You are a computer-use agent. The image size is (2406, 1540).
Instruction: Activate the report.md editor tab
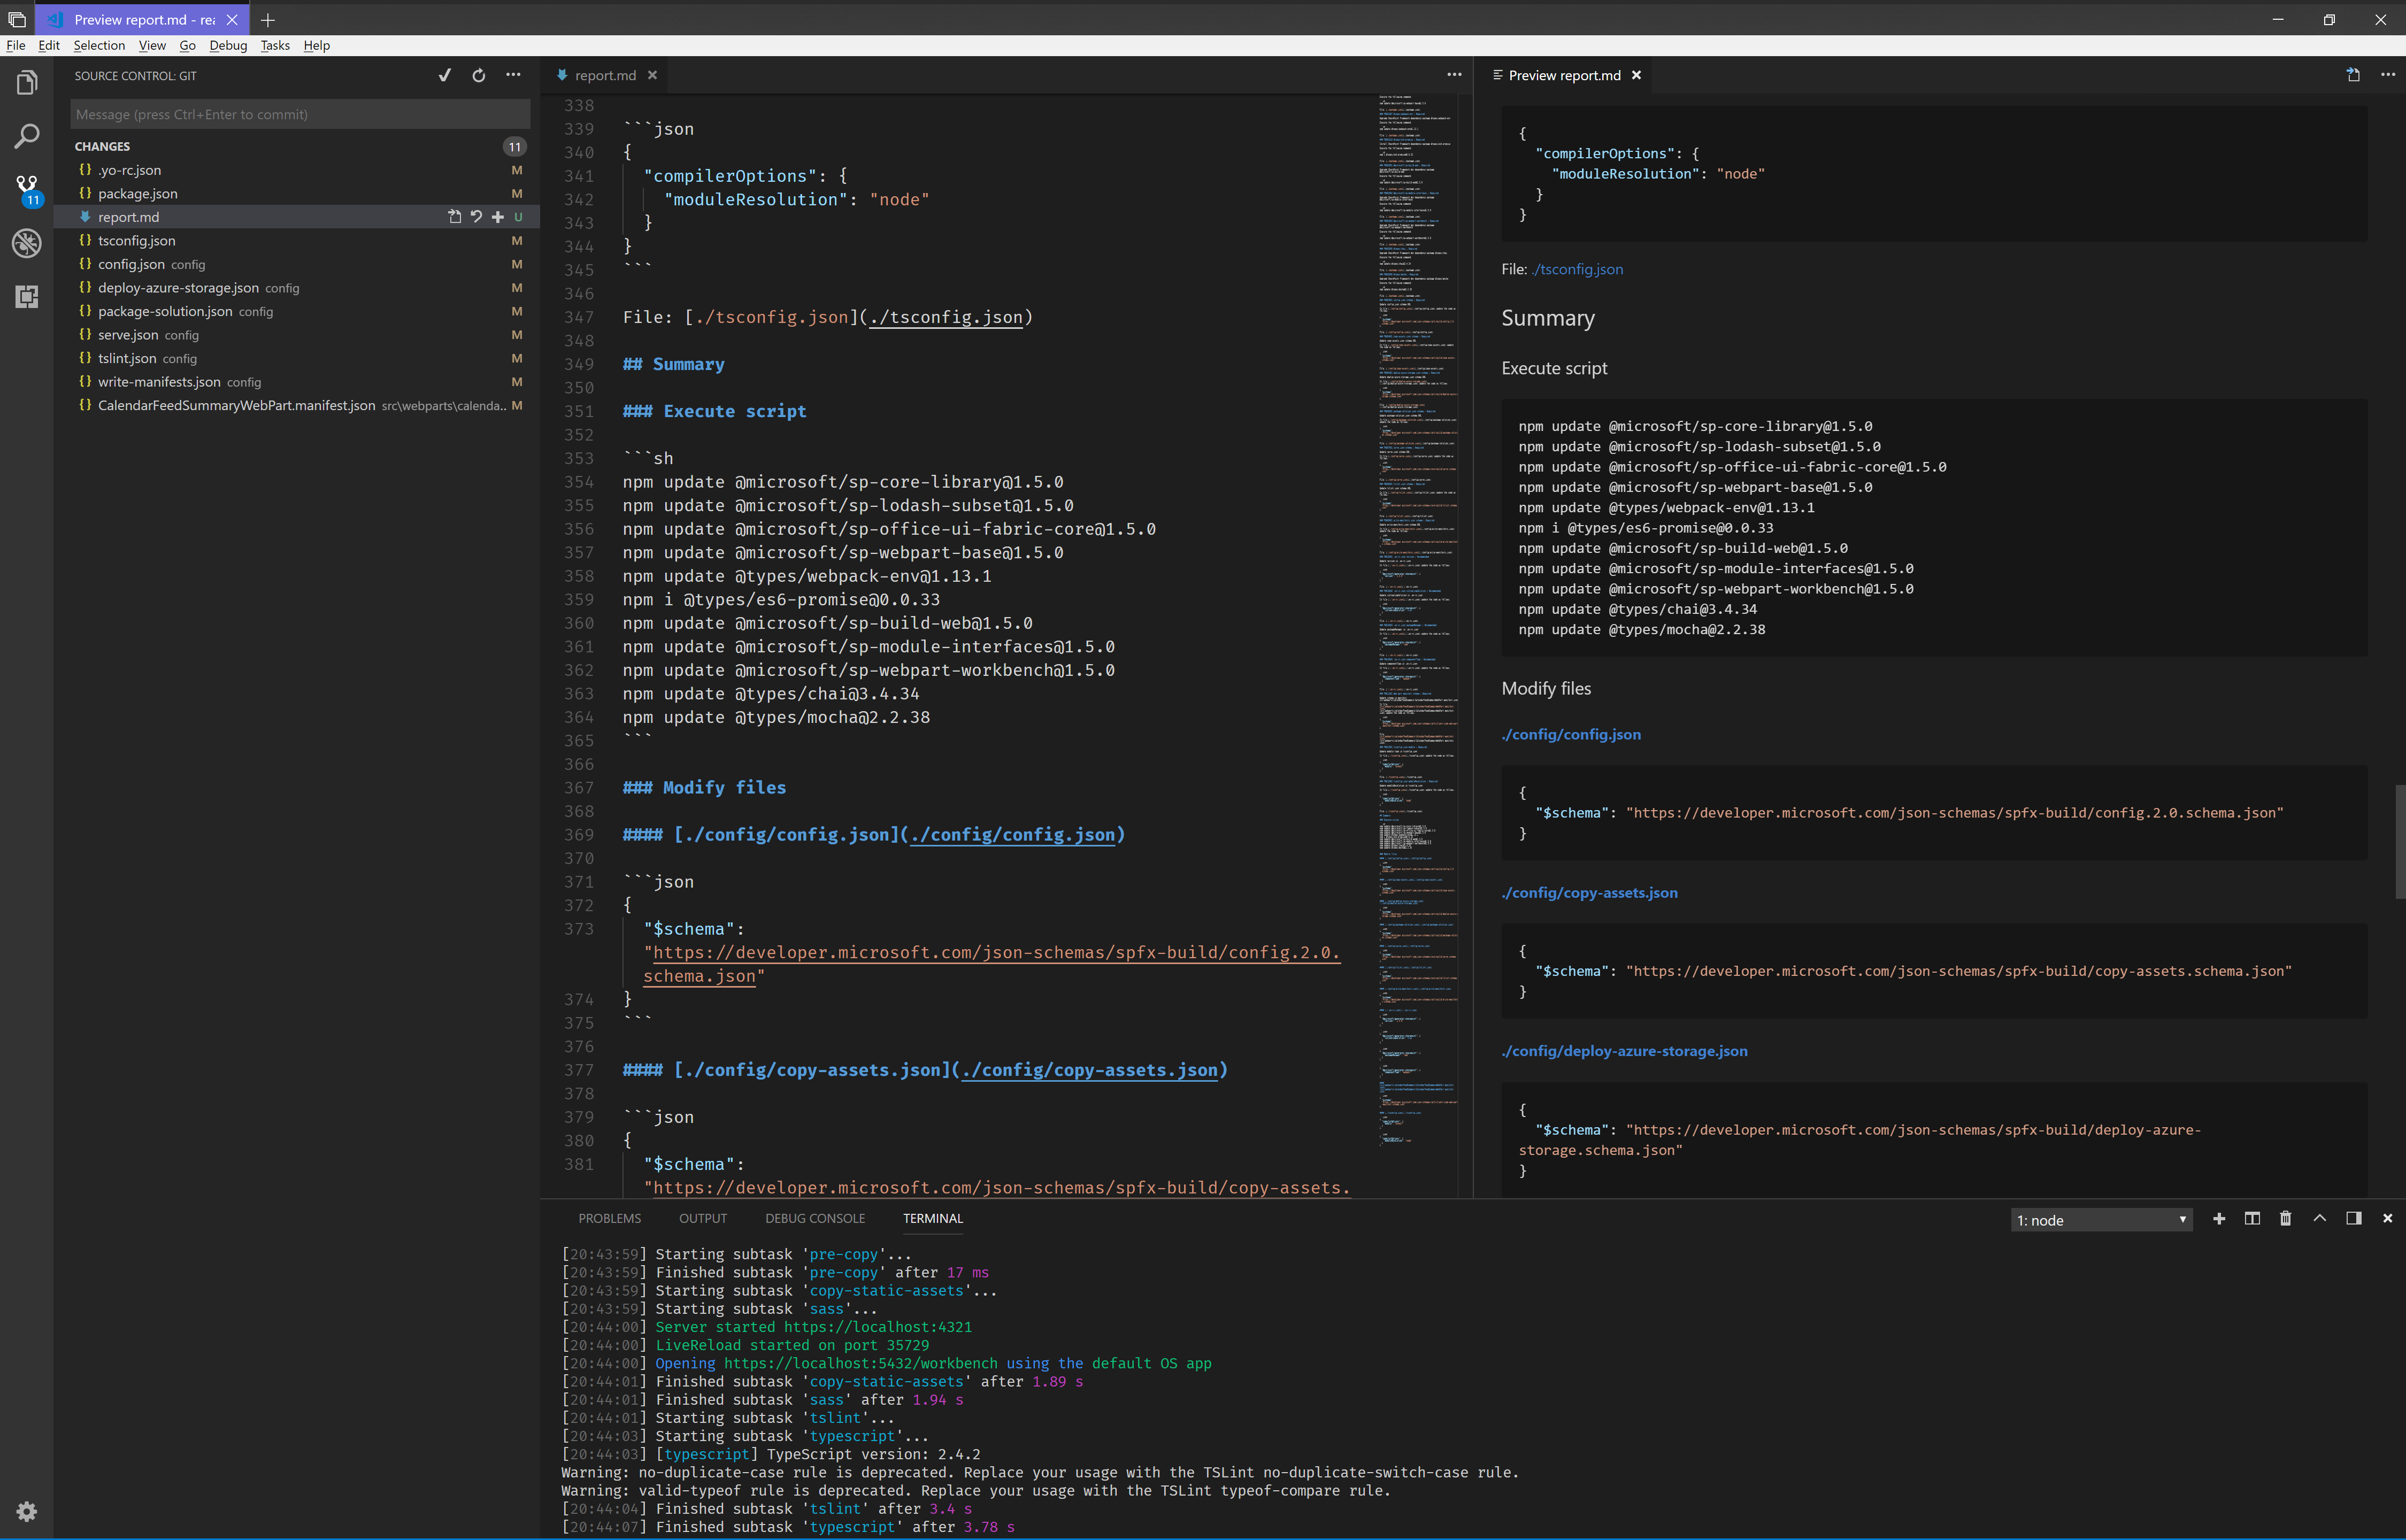click(x=605, y=75)
